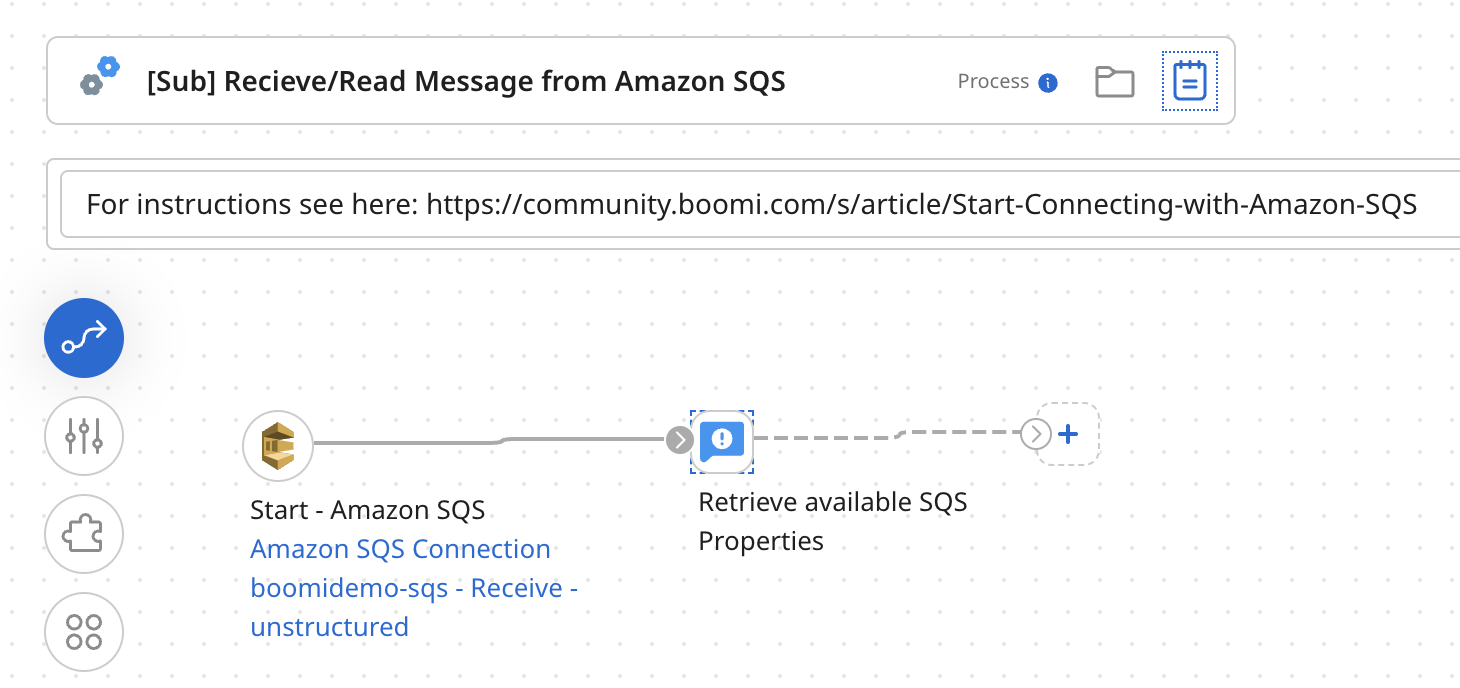The width and height of the screenshot is (1460, 688).
Task: Select the dashed connector line between shapes
Action: click(x=880, y=434)
